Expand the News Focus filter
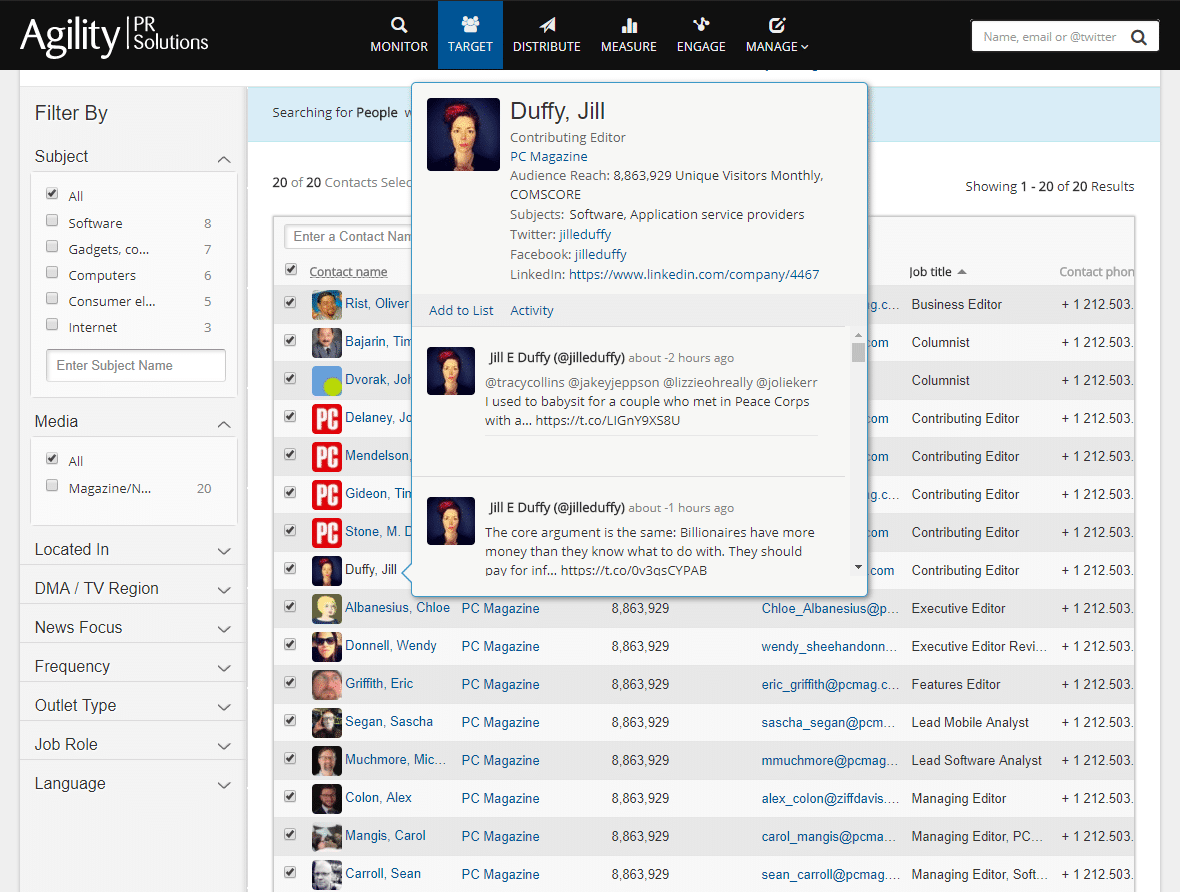Screen dimensions: 1180x892 [x=224, y=629]
